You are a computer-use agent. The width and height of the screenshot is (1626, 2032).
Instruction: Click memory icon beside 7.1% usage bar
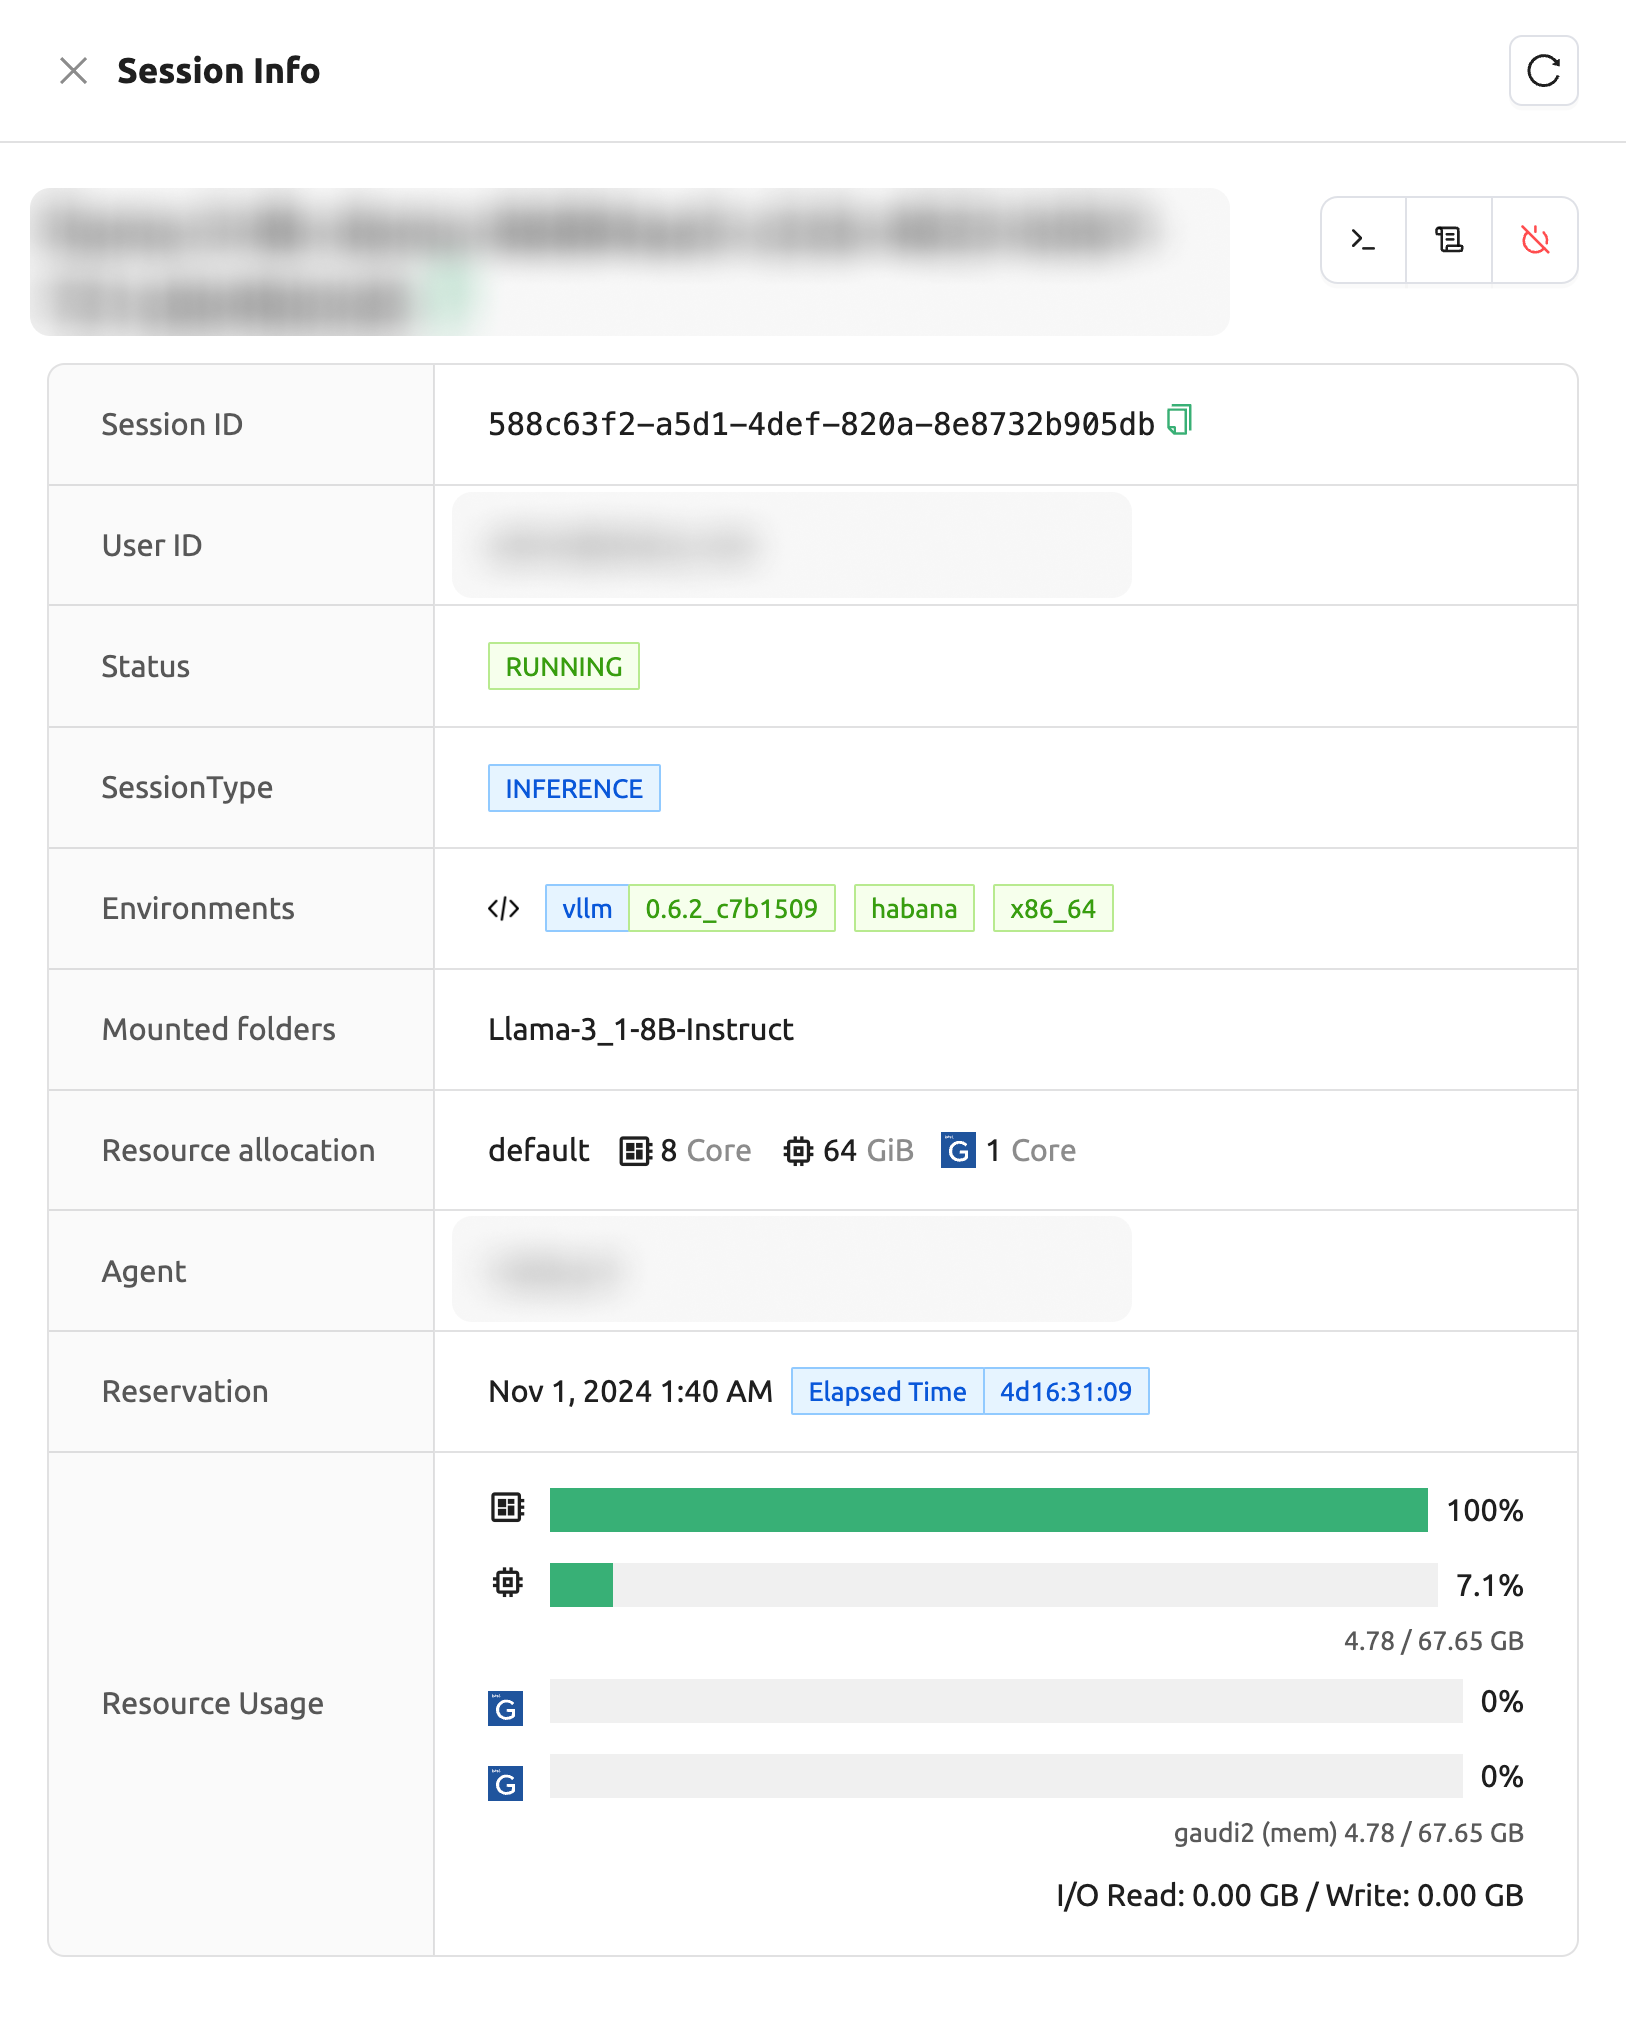pos(508,1583)
